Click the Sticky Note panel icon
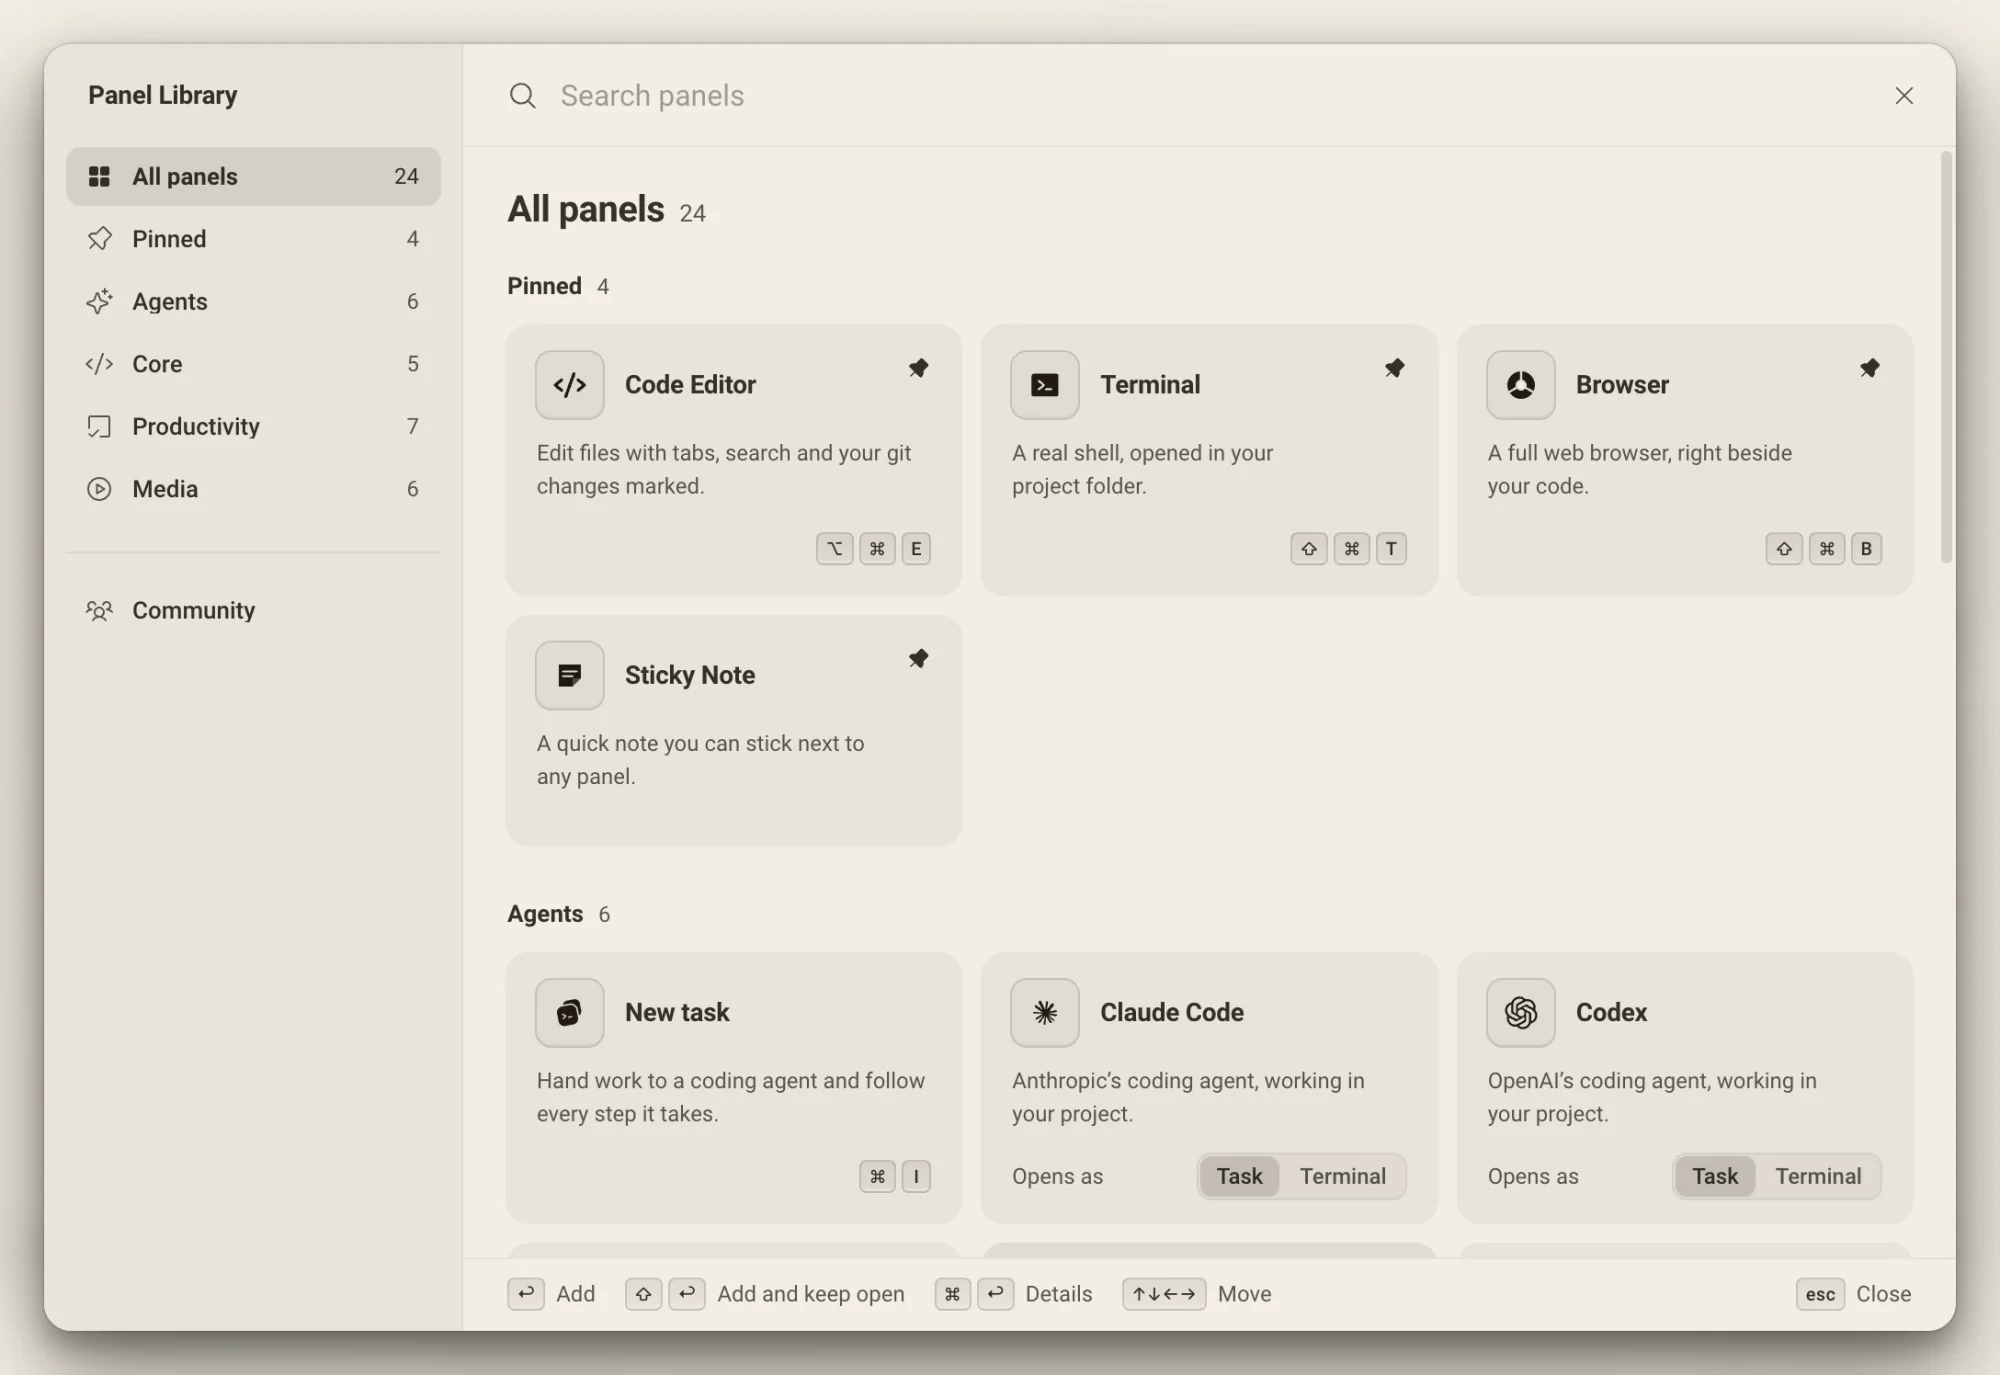 pyautogui.click(x=569, y=676)
